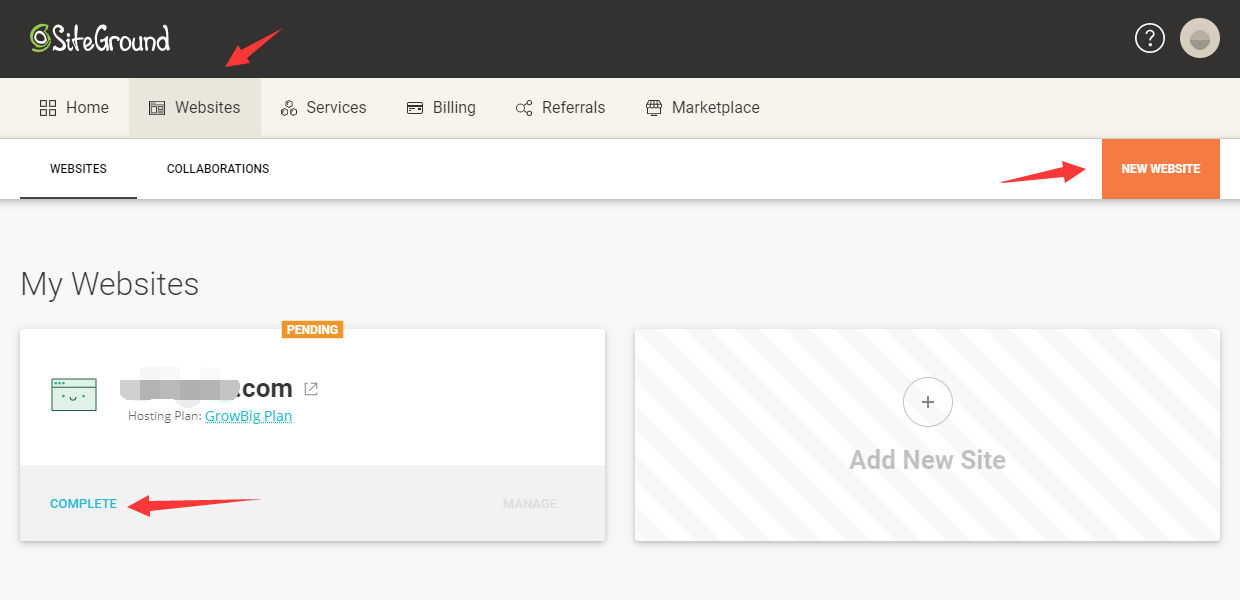Click the orange PENDING status badge
Viewport: 1240px width, 600px height.
312,329
